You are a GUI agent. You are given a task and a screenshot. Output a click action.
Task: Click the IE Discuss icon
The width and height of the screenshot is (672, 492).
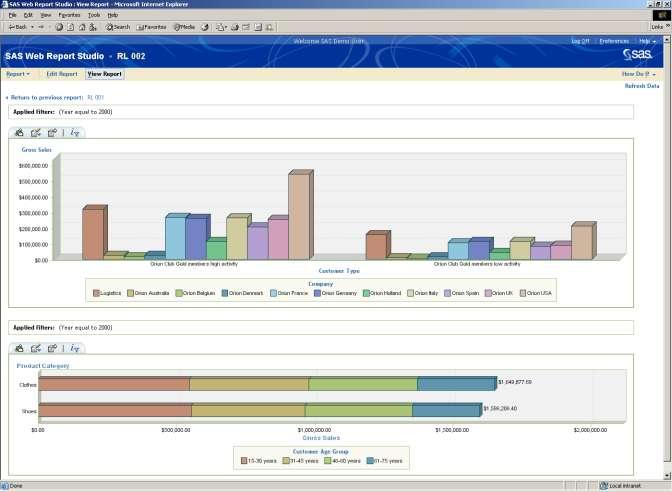coord(258,27)
